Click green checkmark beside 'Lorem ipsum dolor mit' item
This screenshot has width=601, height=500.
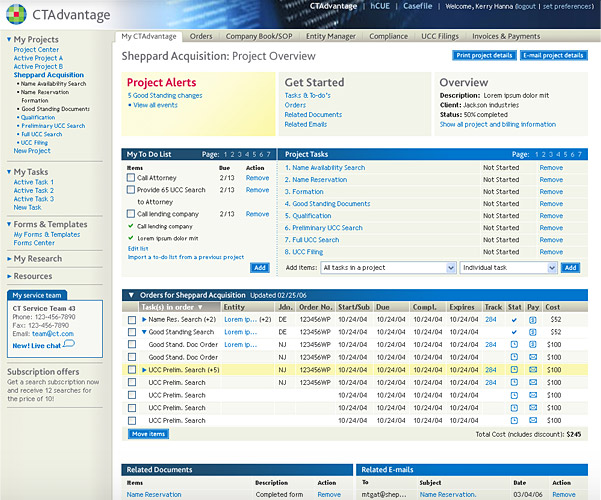pyautogui.click(x=131, y=238)
